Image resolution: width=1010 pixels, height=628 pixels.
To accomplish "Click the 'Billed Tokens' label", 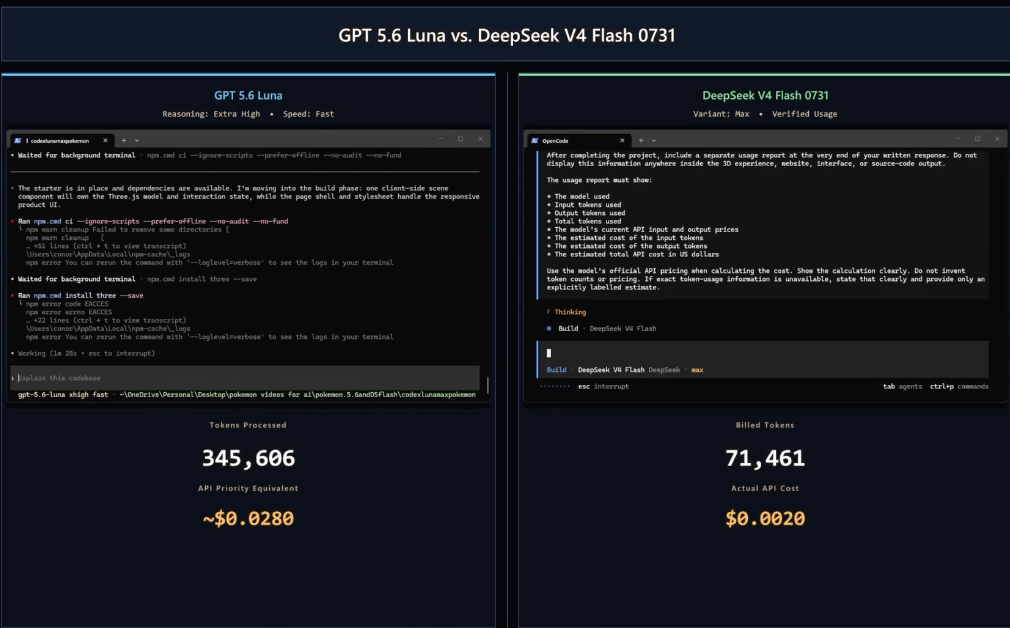I will click(765, 425).
